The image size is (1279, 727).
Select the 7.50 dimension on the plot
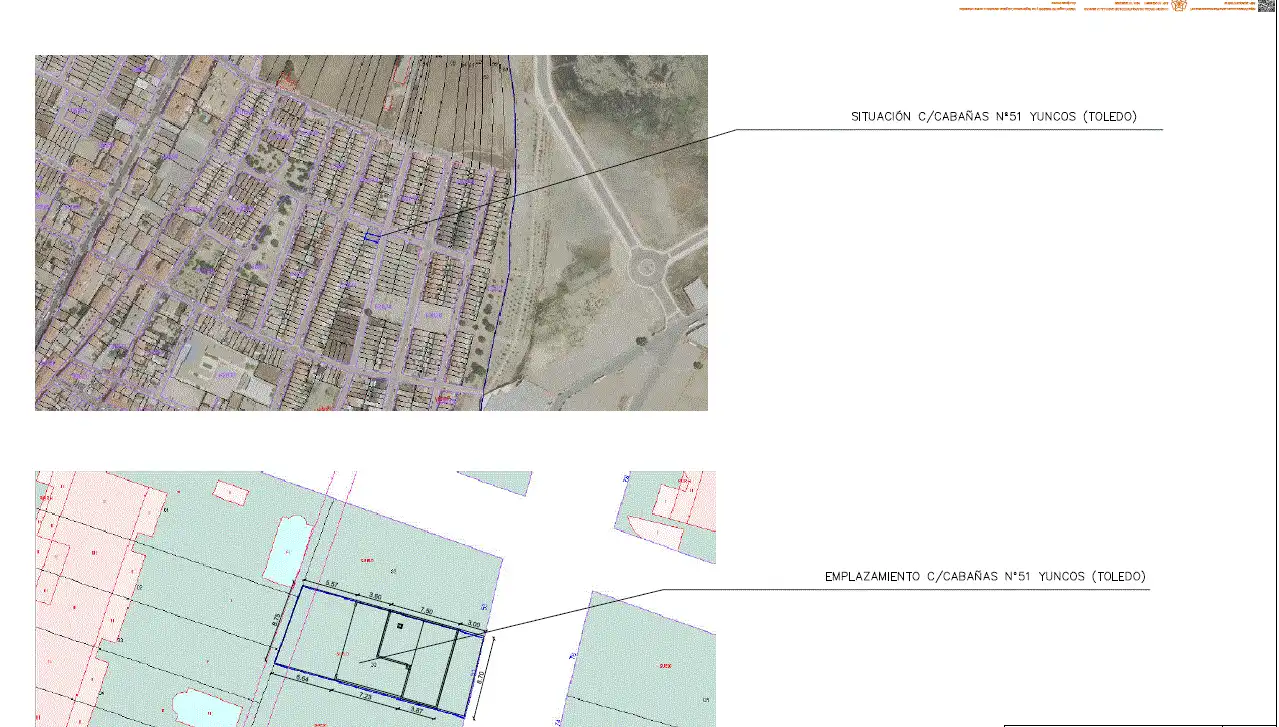tap(425, 610)
